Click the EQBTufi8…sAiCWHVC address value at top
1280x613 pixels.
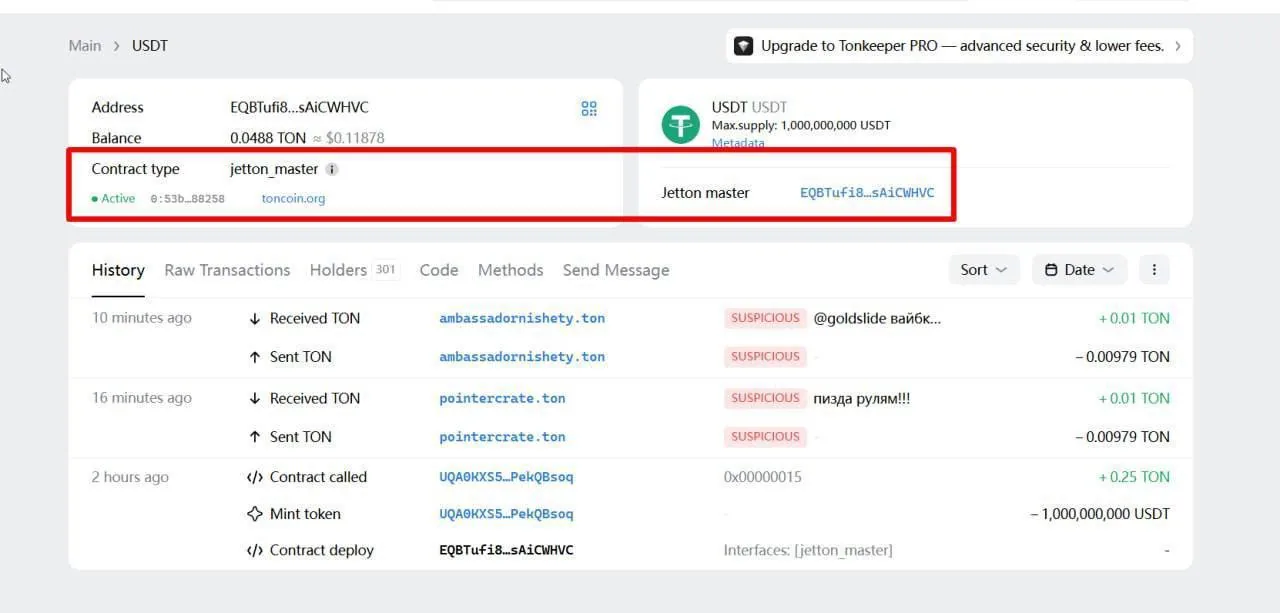(299, 108)
